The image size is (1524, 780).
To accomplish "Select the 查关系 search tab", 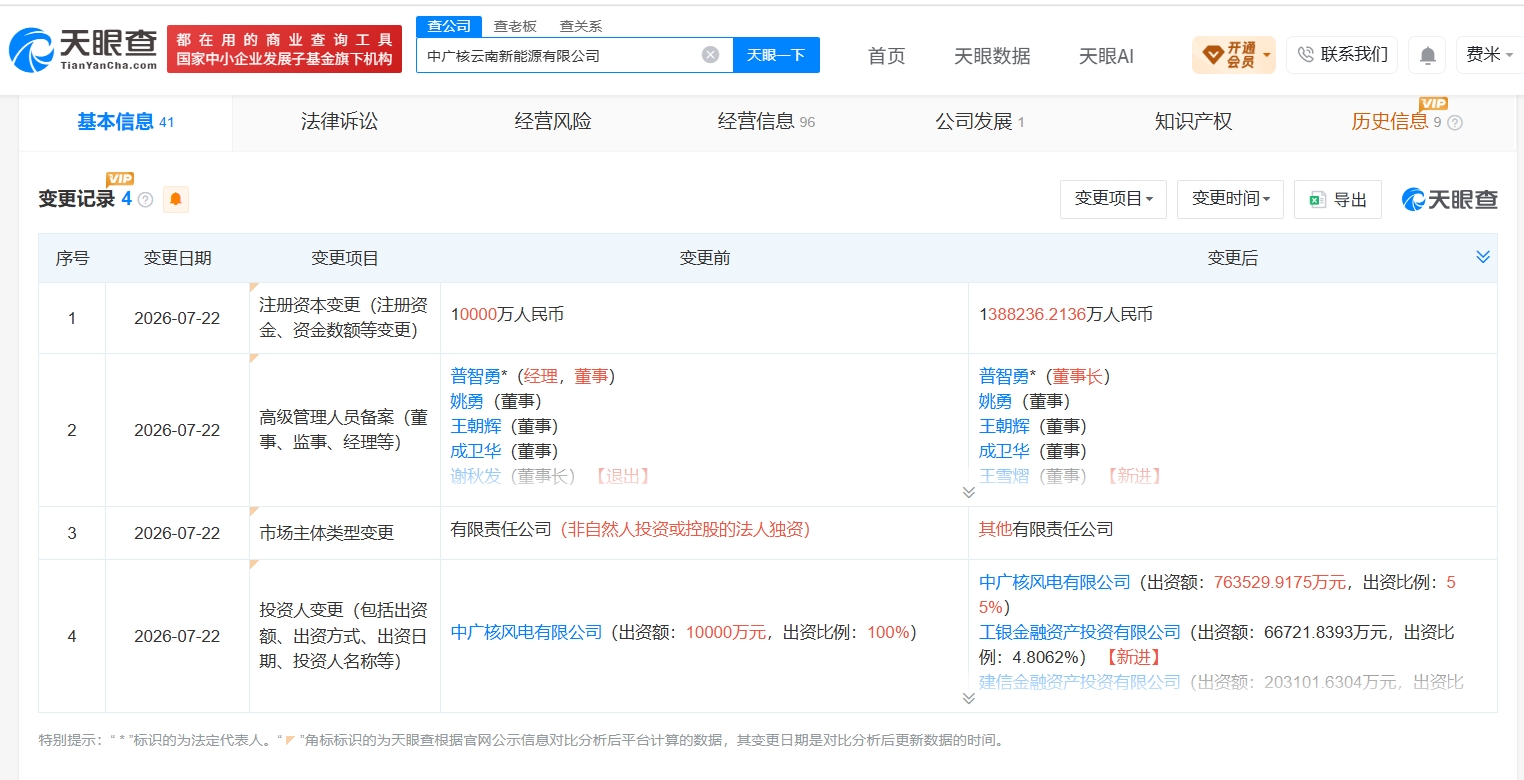I will pyautogui.click(x=580, y=27).
